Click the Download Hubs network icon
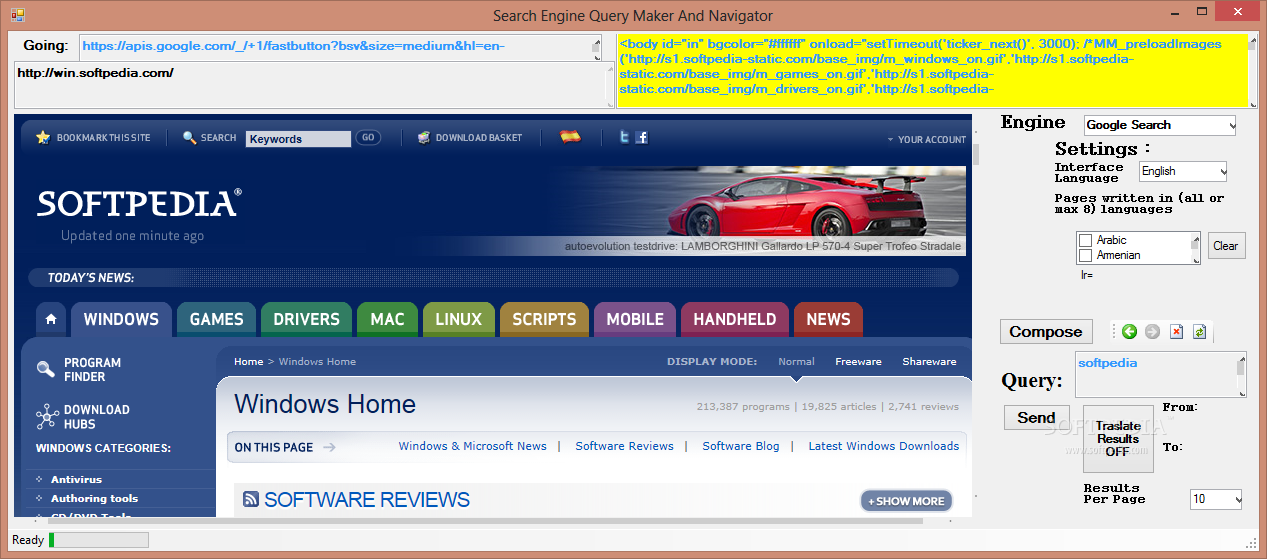The image size is (1267, 559). pyautogui.click(x=46, y=416)
